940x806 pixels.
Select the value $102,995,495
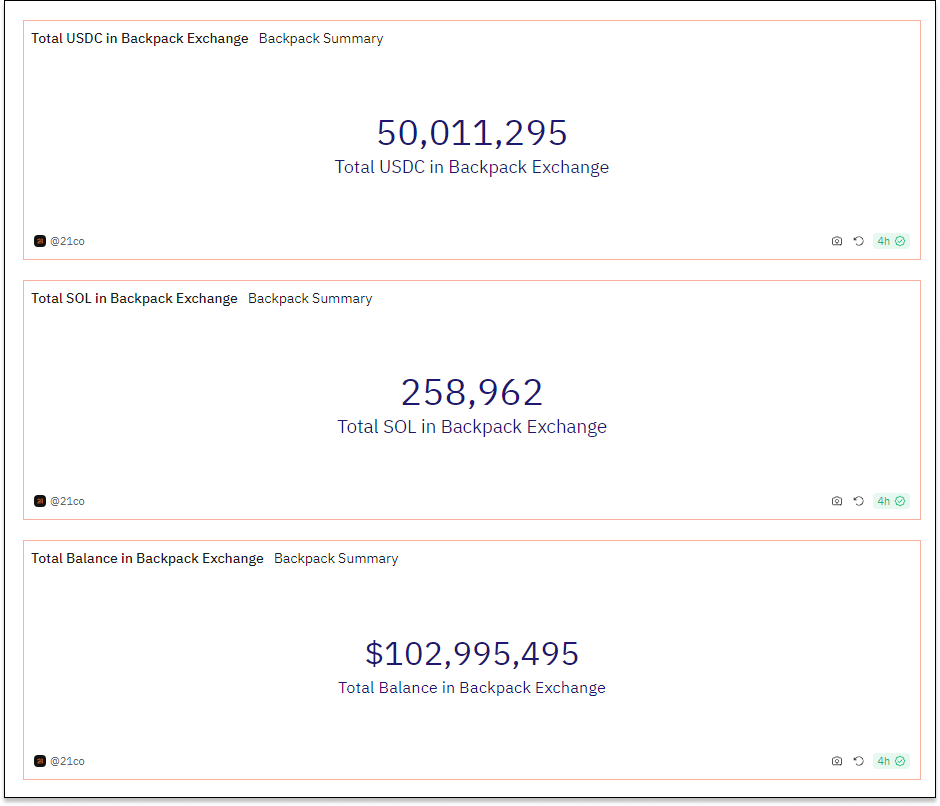(x=472, y=653)
